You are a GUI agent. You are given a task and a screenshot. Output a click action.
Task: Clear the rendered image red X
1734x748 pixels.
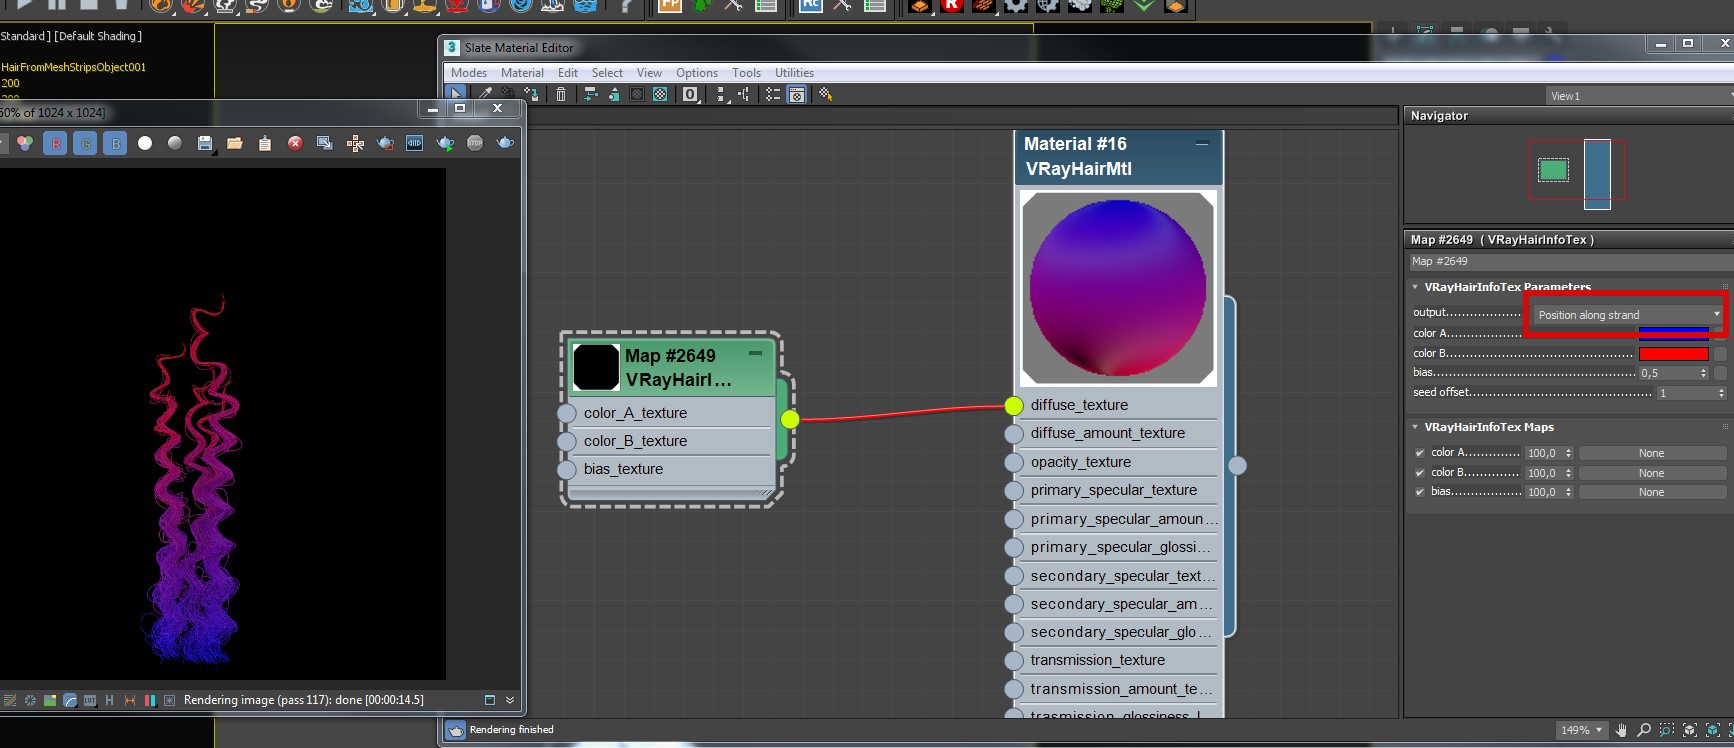point(295,143)
